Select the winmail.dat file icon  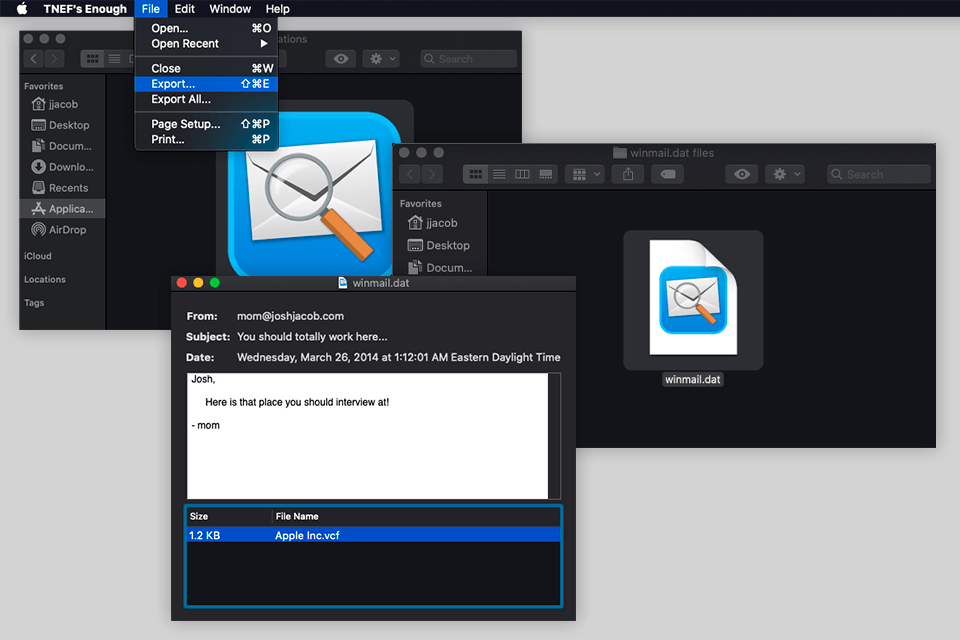point(693,299)
